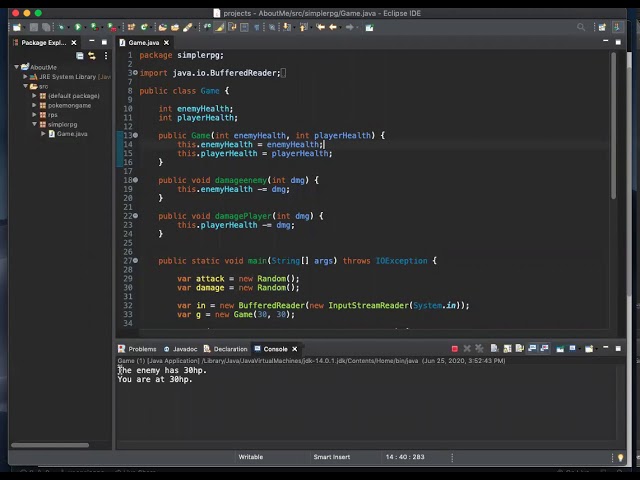
Task: Collapse the src folder node
Action: (x=25, y=86)
